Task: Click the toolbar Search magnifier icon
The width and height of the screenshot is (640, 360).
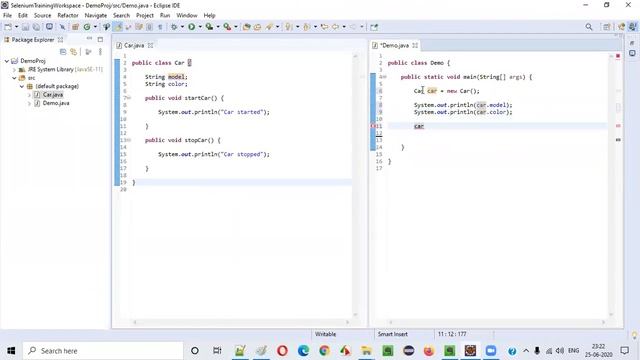Action: (x=589, y=27)
